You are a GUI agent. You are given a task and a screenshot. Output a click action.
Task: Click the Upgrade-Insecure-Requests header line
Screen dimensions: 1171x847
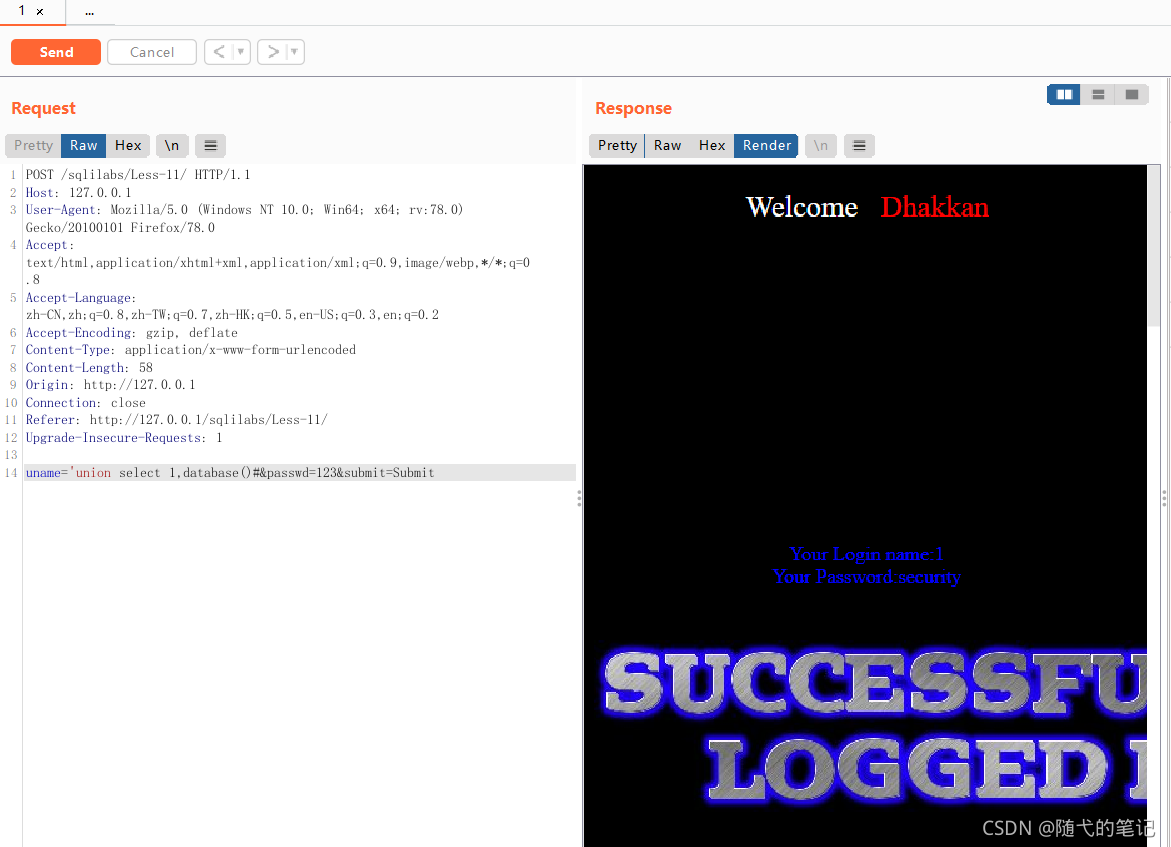coord(124,438)
